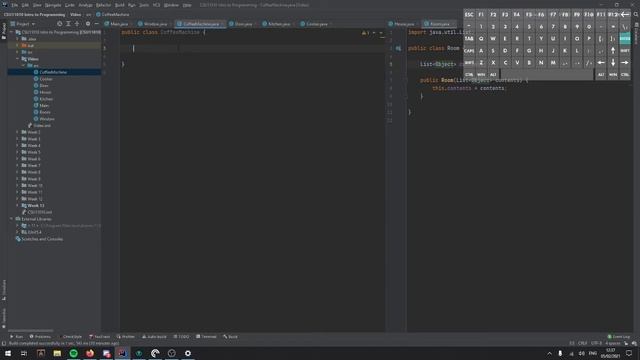Collapse all nodes in Project panel

point(77,24)
